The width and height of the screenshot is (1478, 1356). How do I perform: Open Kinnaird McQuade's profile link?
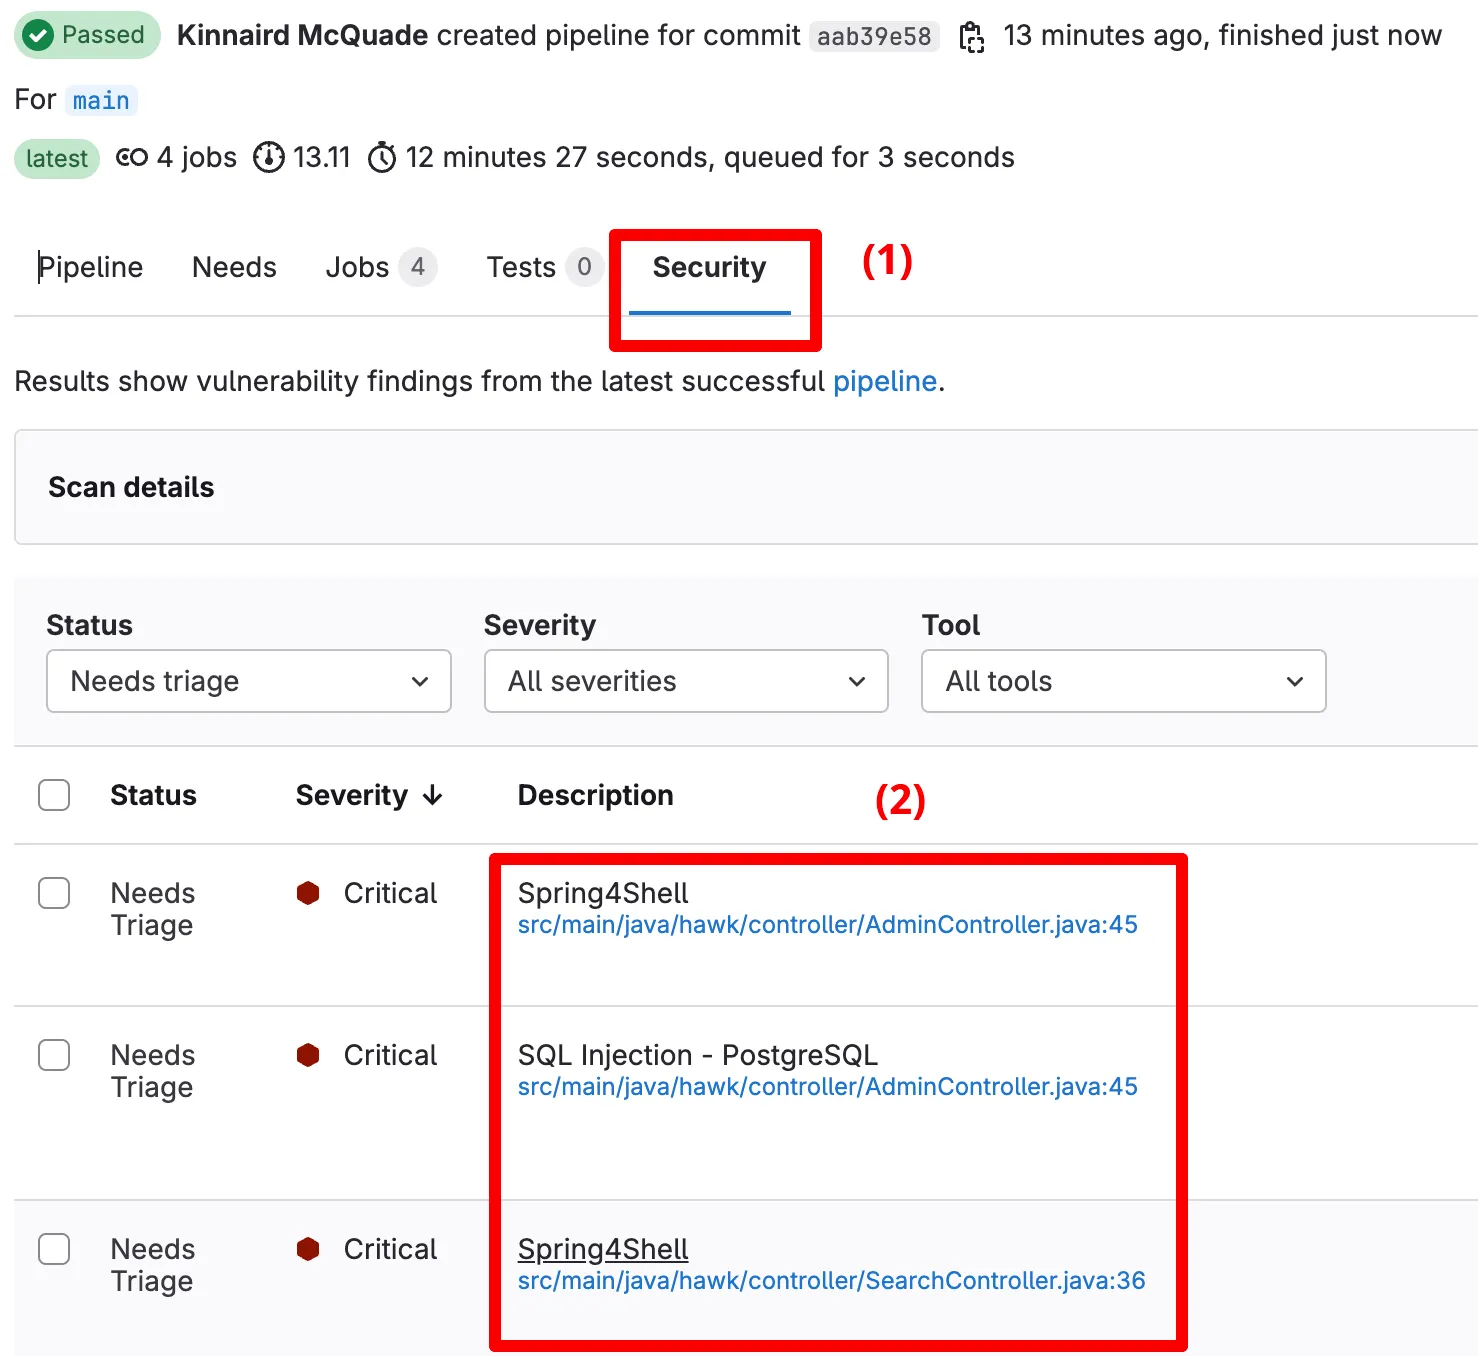302,36
